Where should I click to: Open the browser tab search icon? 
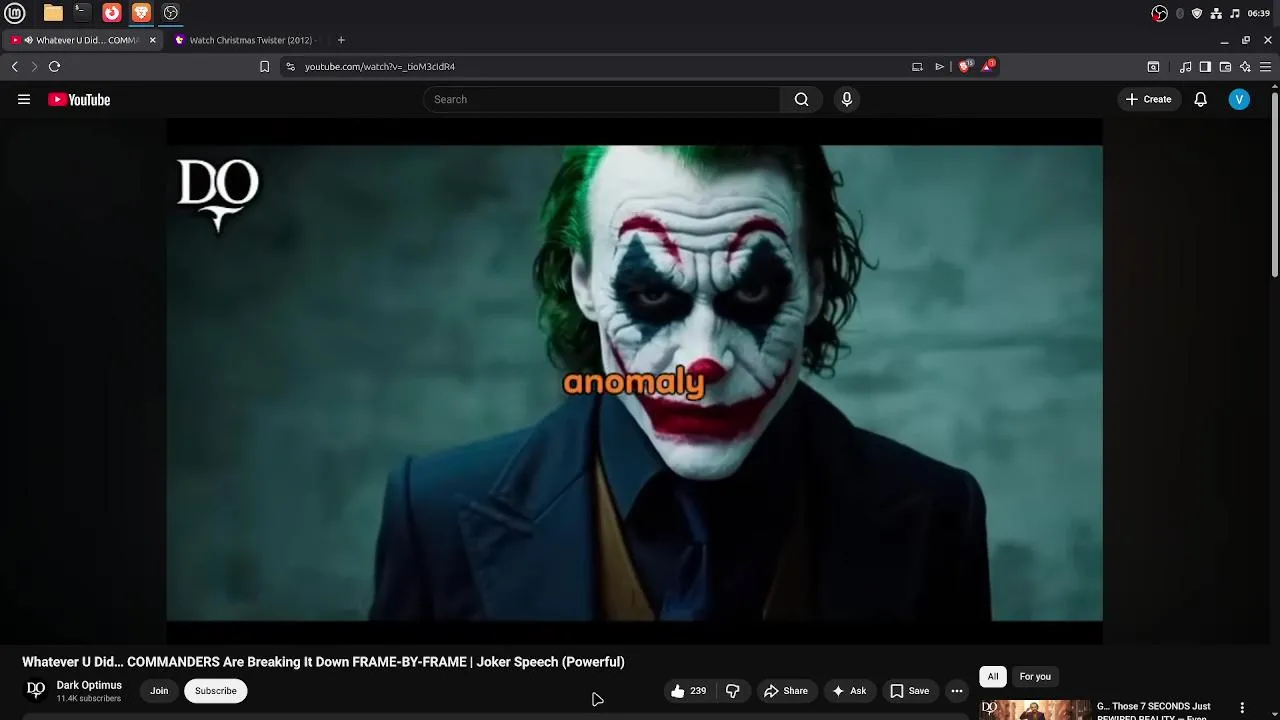1153,67
